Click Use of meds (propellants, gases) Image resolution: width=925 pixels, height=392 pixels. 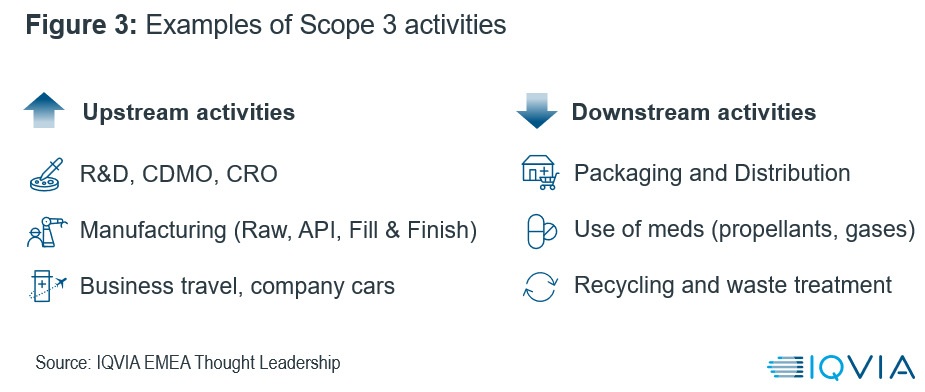[x=745, y=230]
